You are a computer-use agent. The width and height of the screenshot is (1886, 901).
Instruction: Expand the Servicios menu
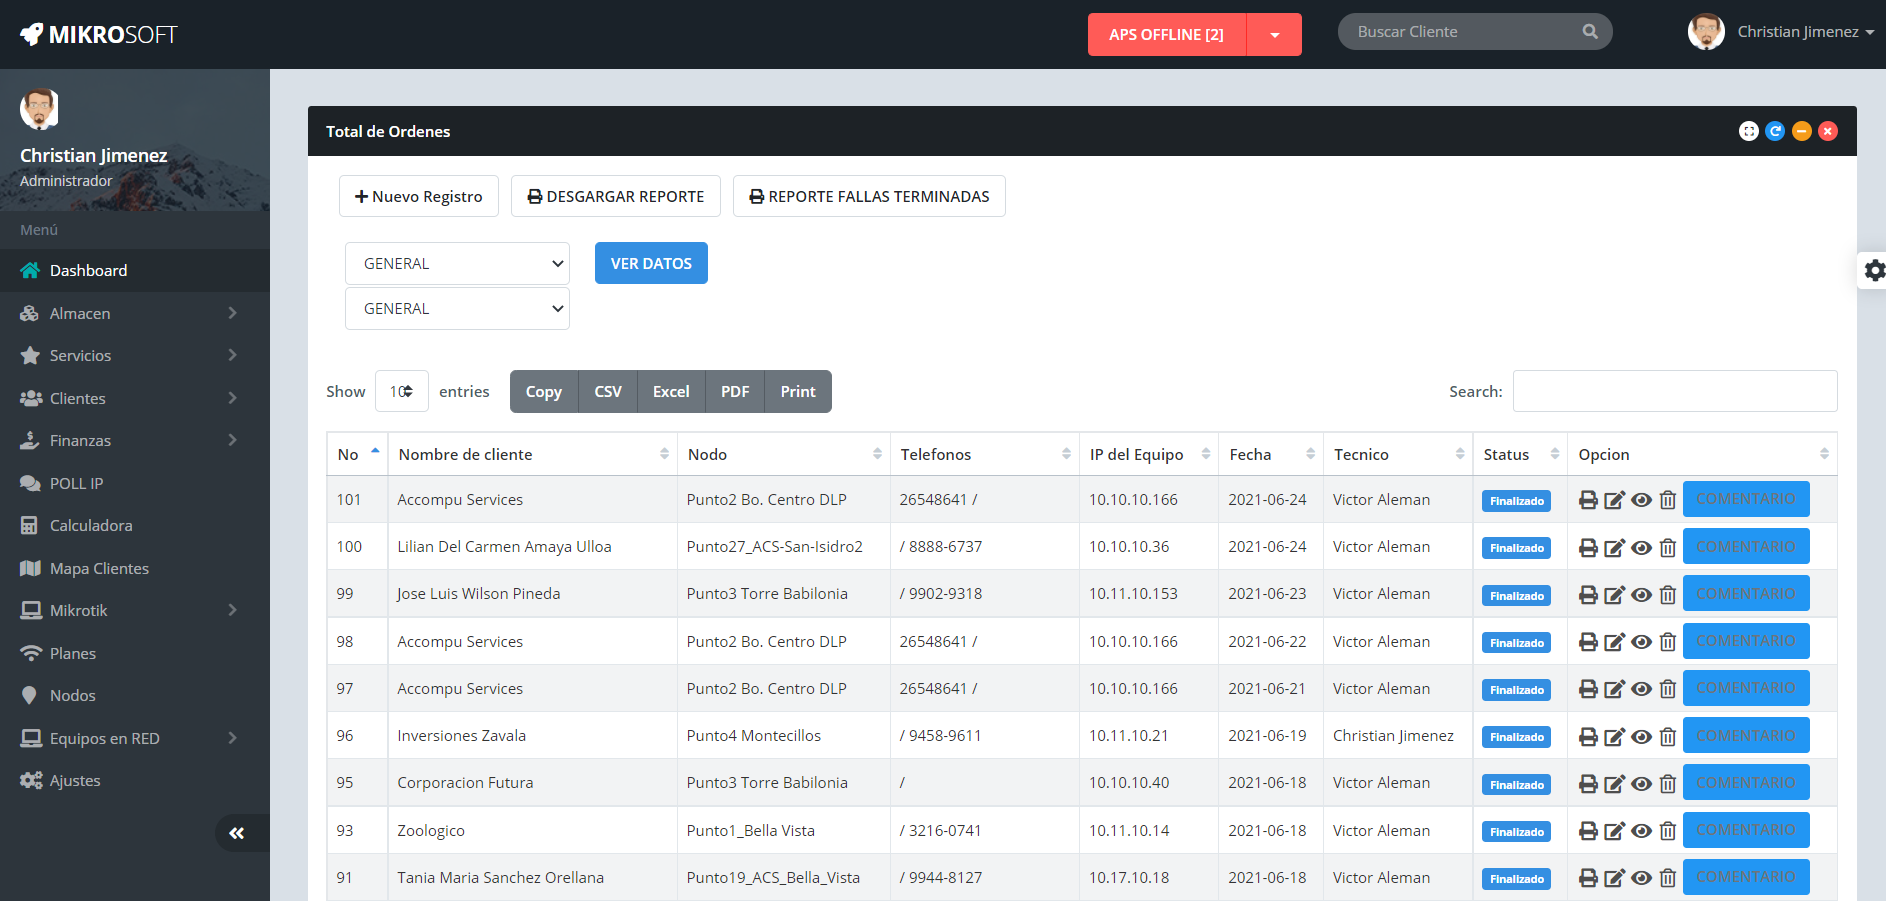click(x=134, y=356)
